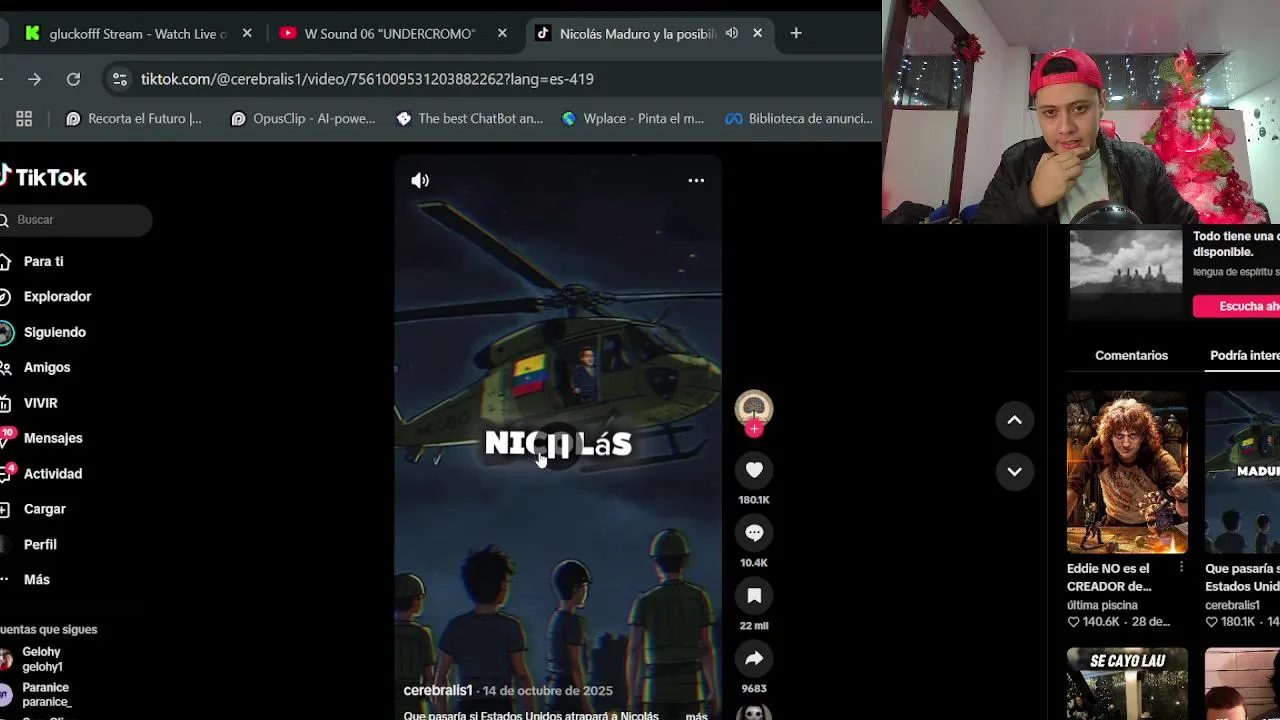The height and width of the screenshot is (720, 1280).
Task: Expand the video description with más
Action: [x=696, y=715]
